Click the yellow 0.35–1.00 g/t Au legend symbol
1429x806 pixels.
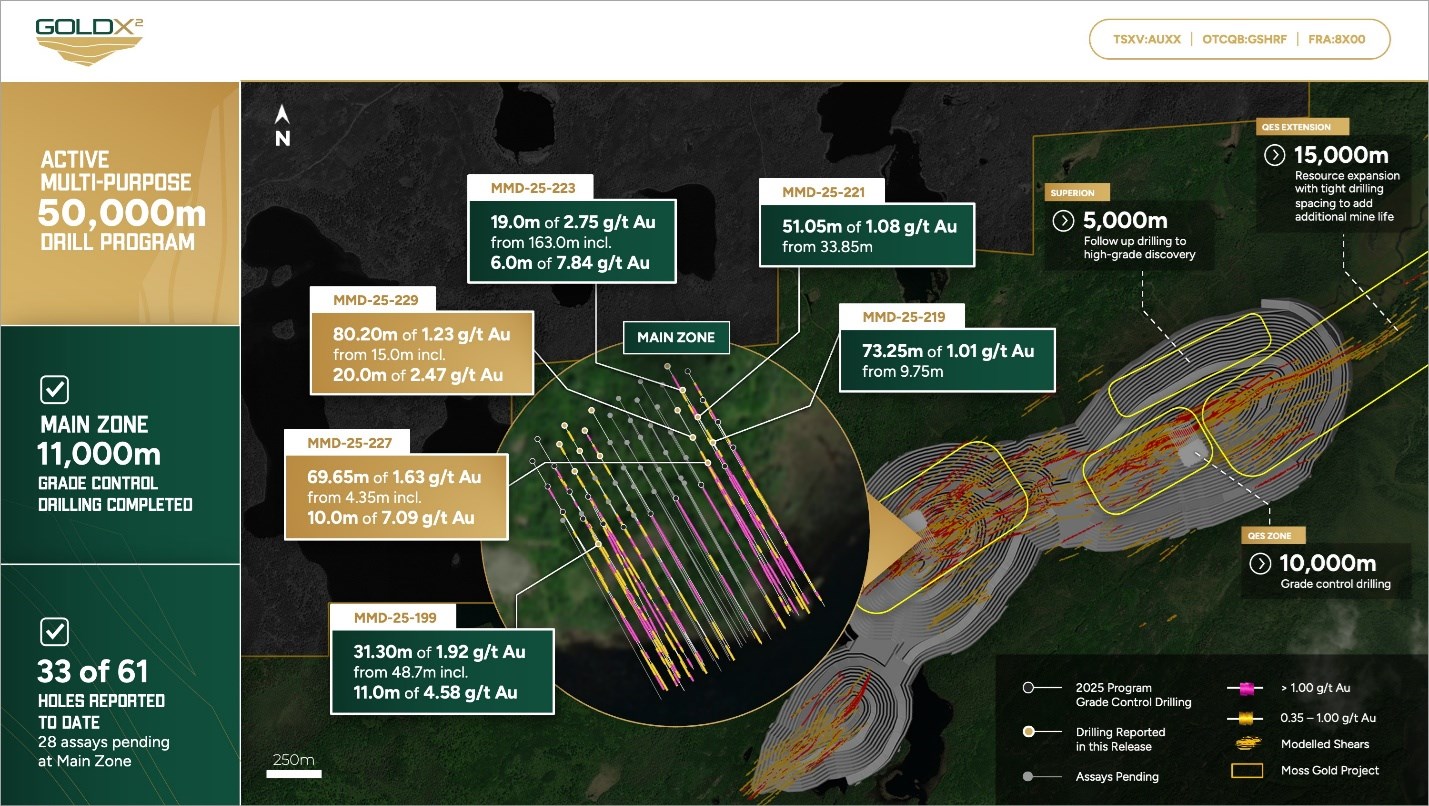tap(1247, 718)
